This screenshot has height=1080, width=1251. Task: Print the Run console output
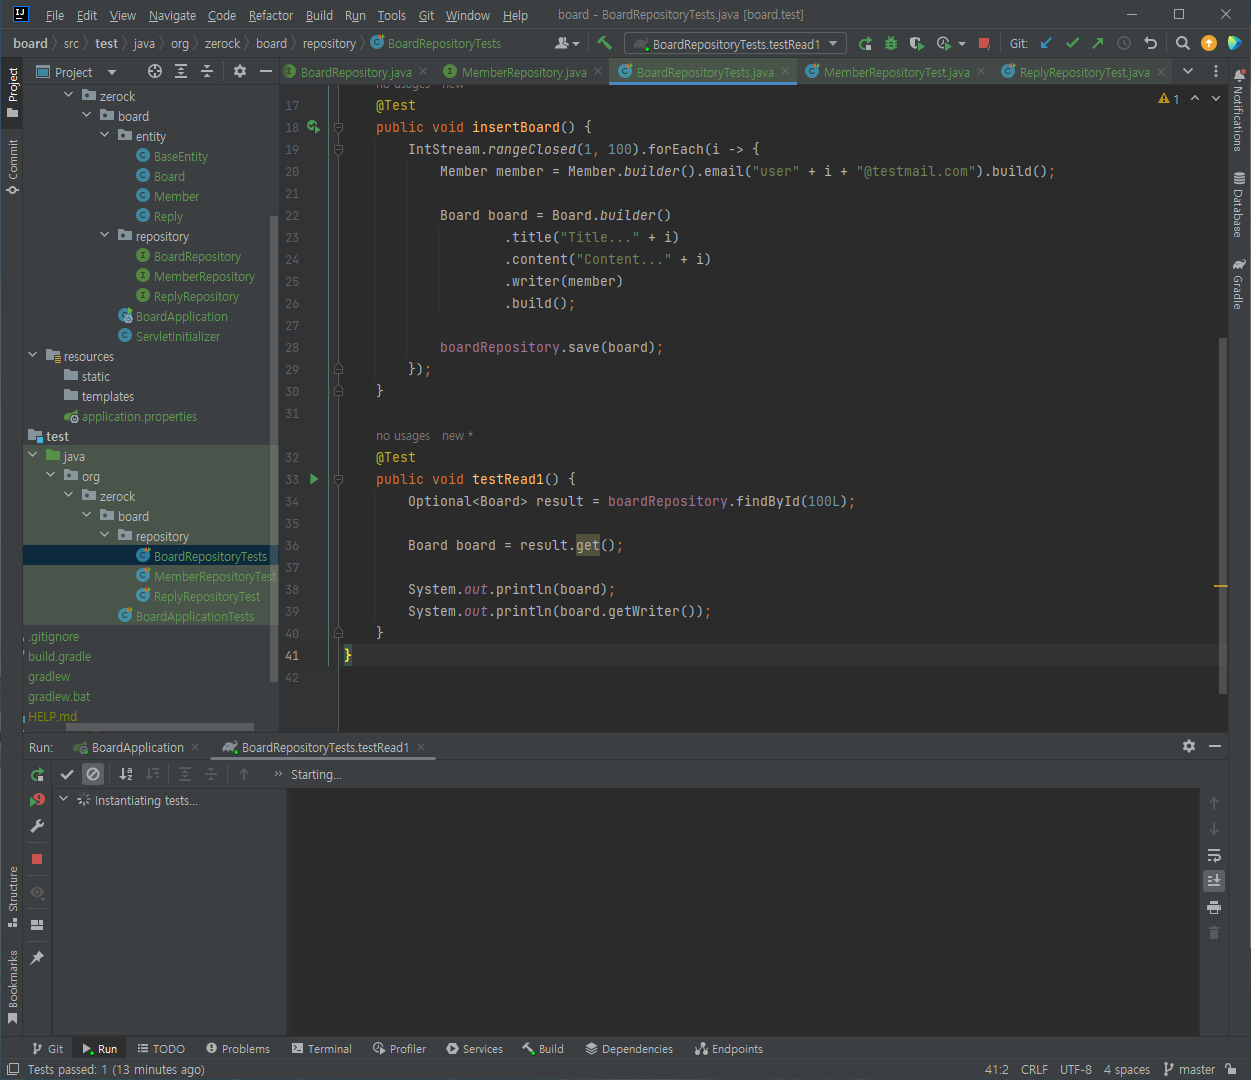coord(1214,907)
